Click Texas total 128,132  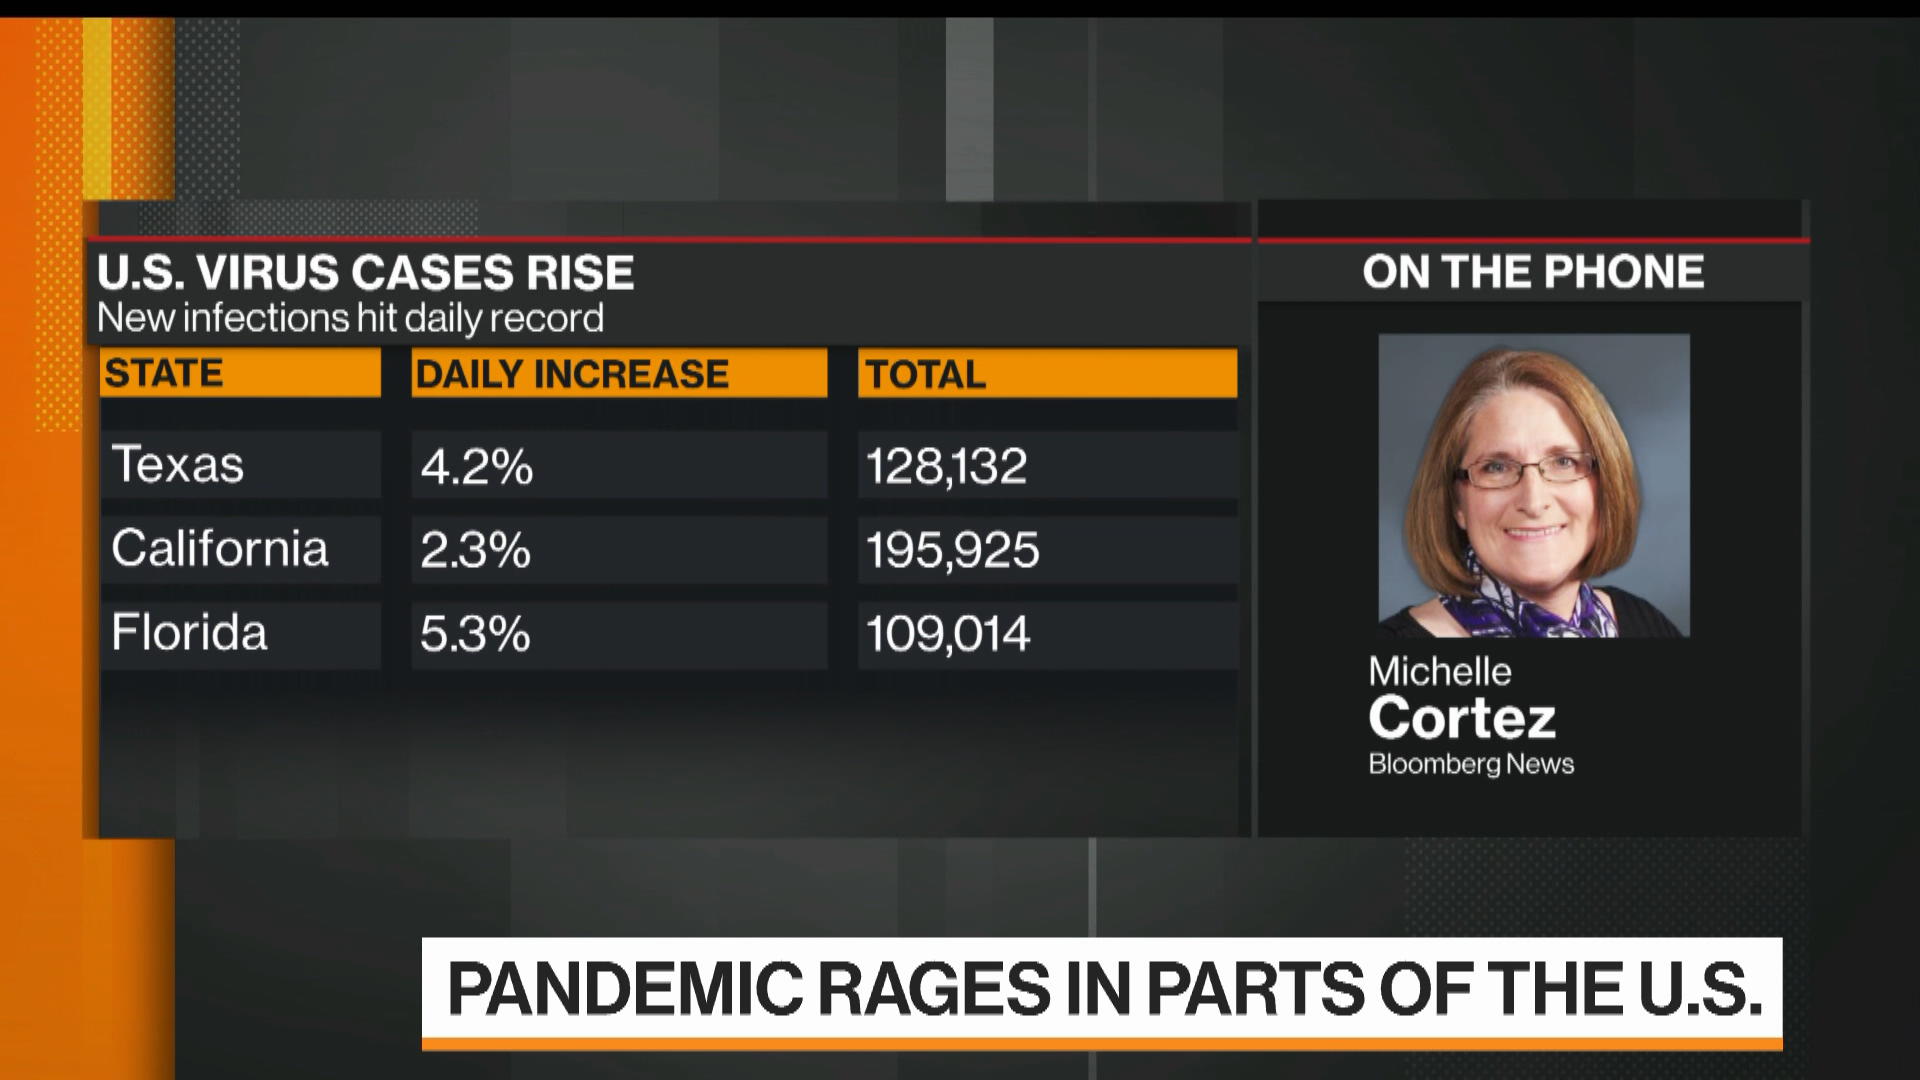pos(947,466)
